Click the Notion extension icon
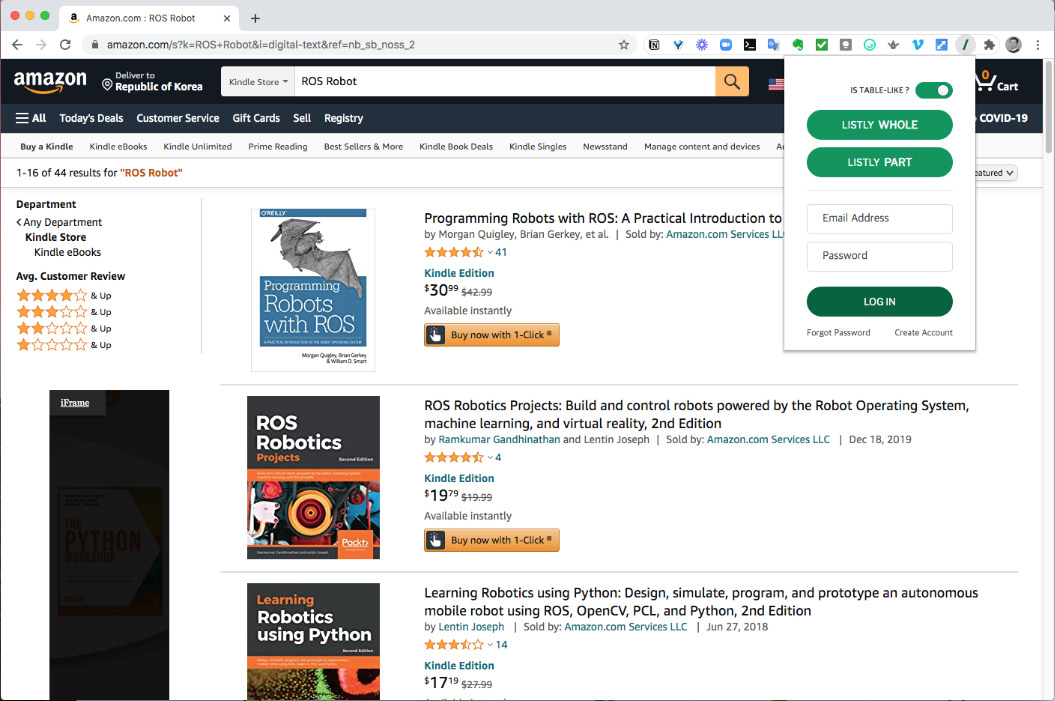The width and height of the screenshot is (1055, 701). (x=654, y=45)
